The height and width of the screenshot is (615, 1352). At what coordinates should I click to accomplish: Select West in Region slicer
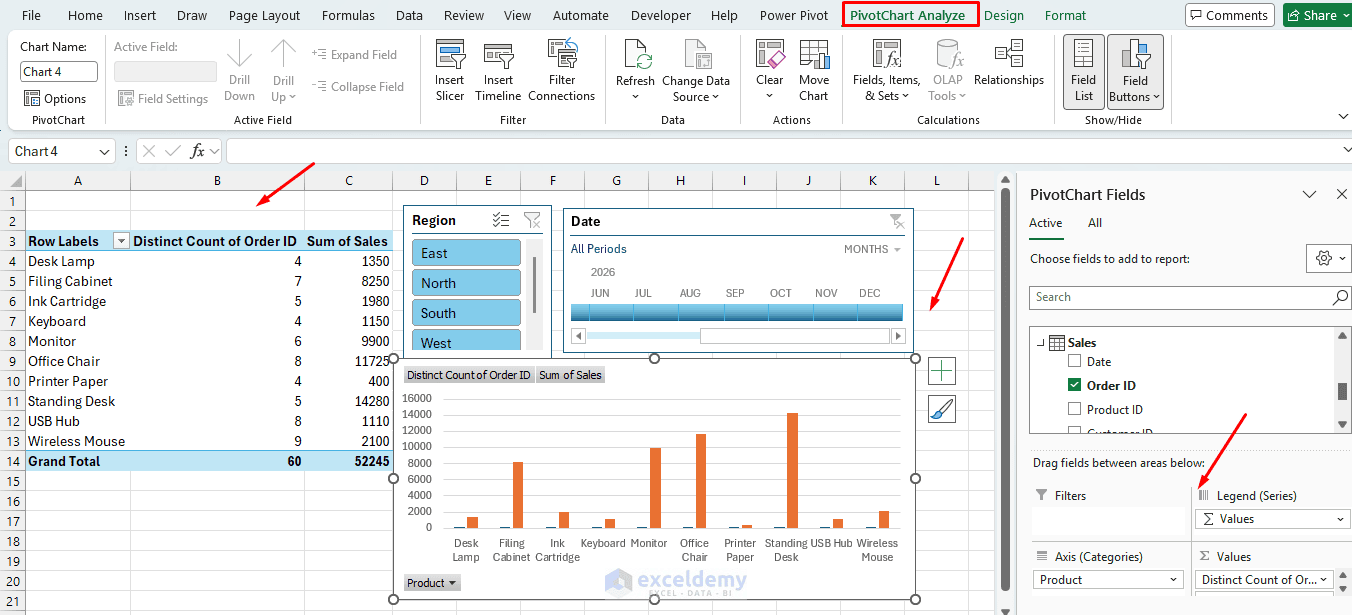coord(466,341)
